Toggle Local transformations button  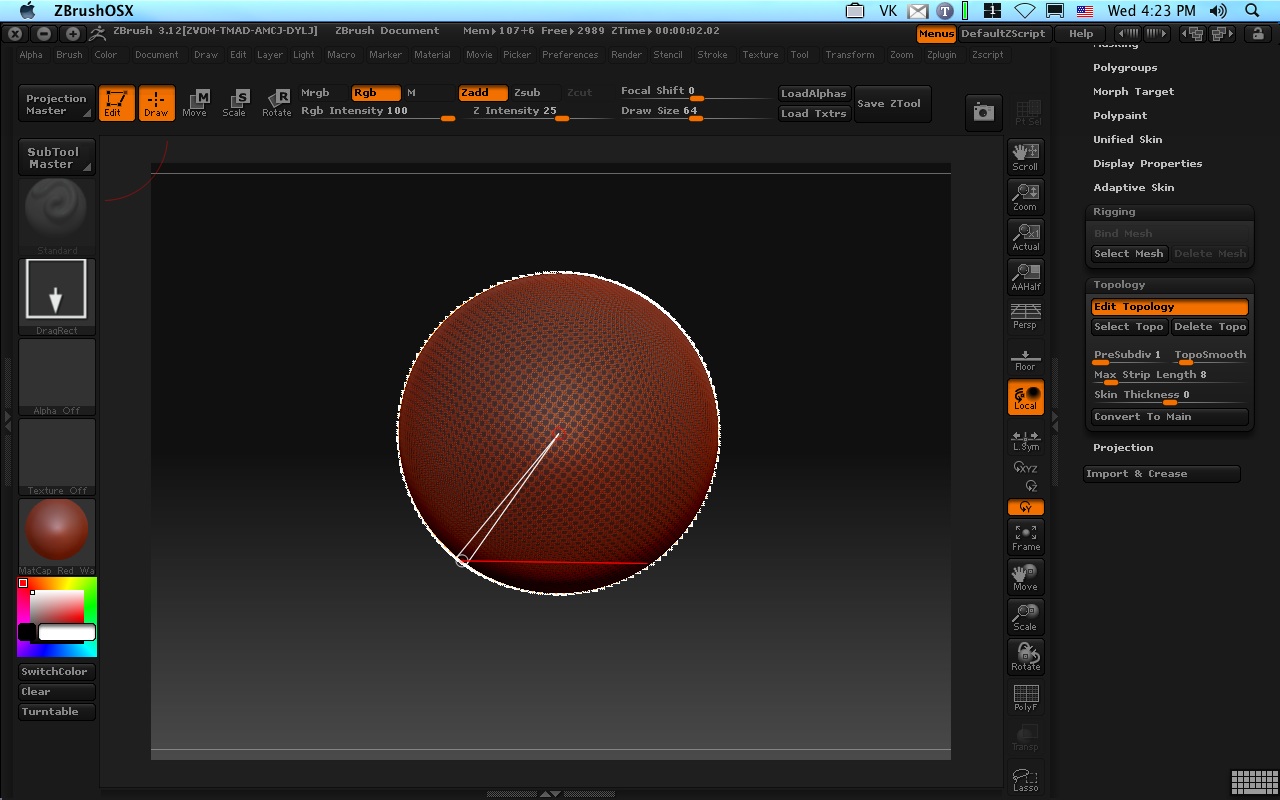coord(1025,397)
